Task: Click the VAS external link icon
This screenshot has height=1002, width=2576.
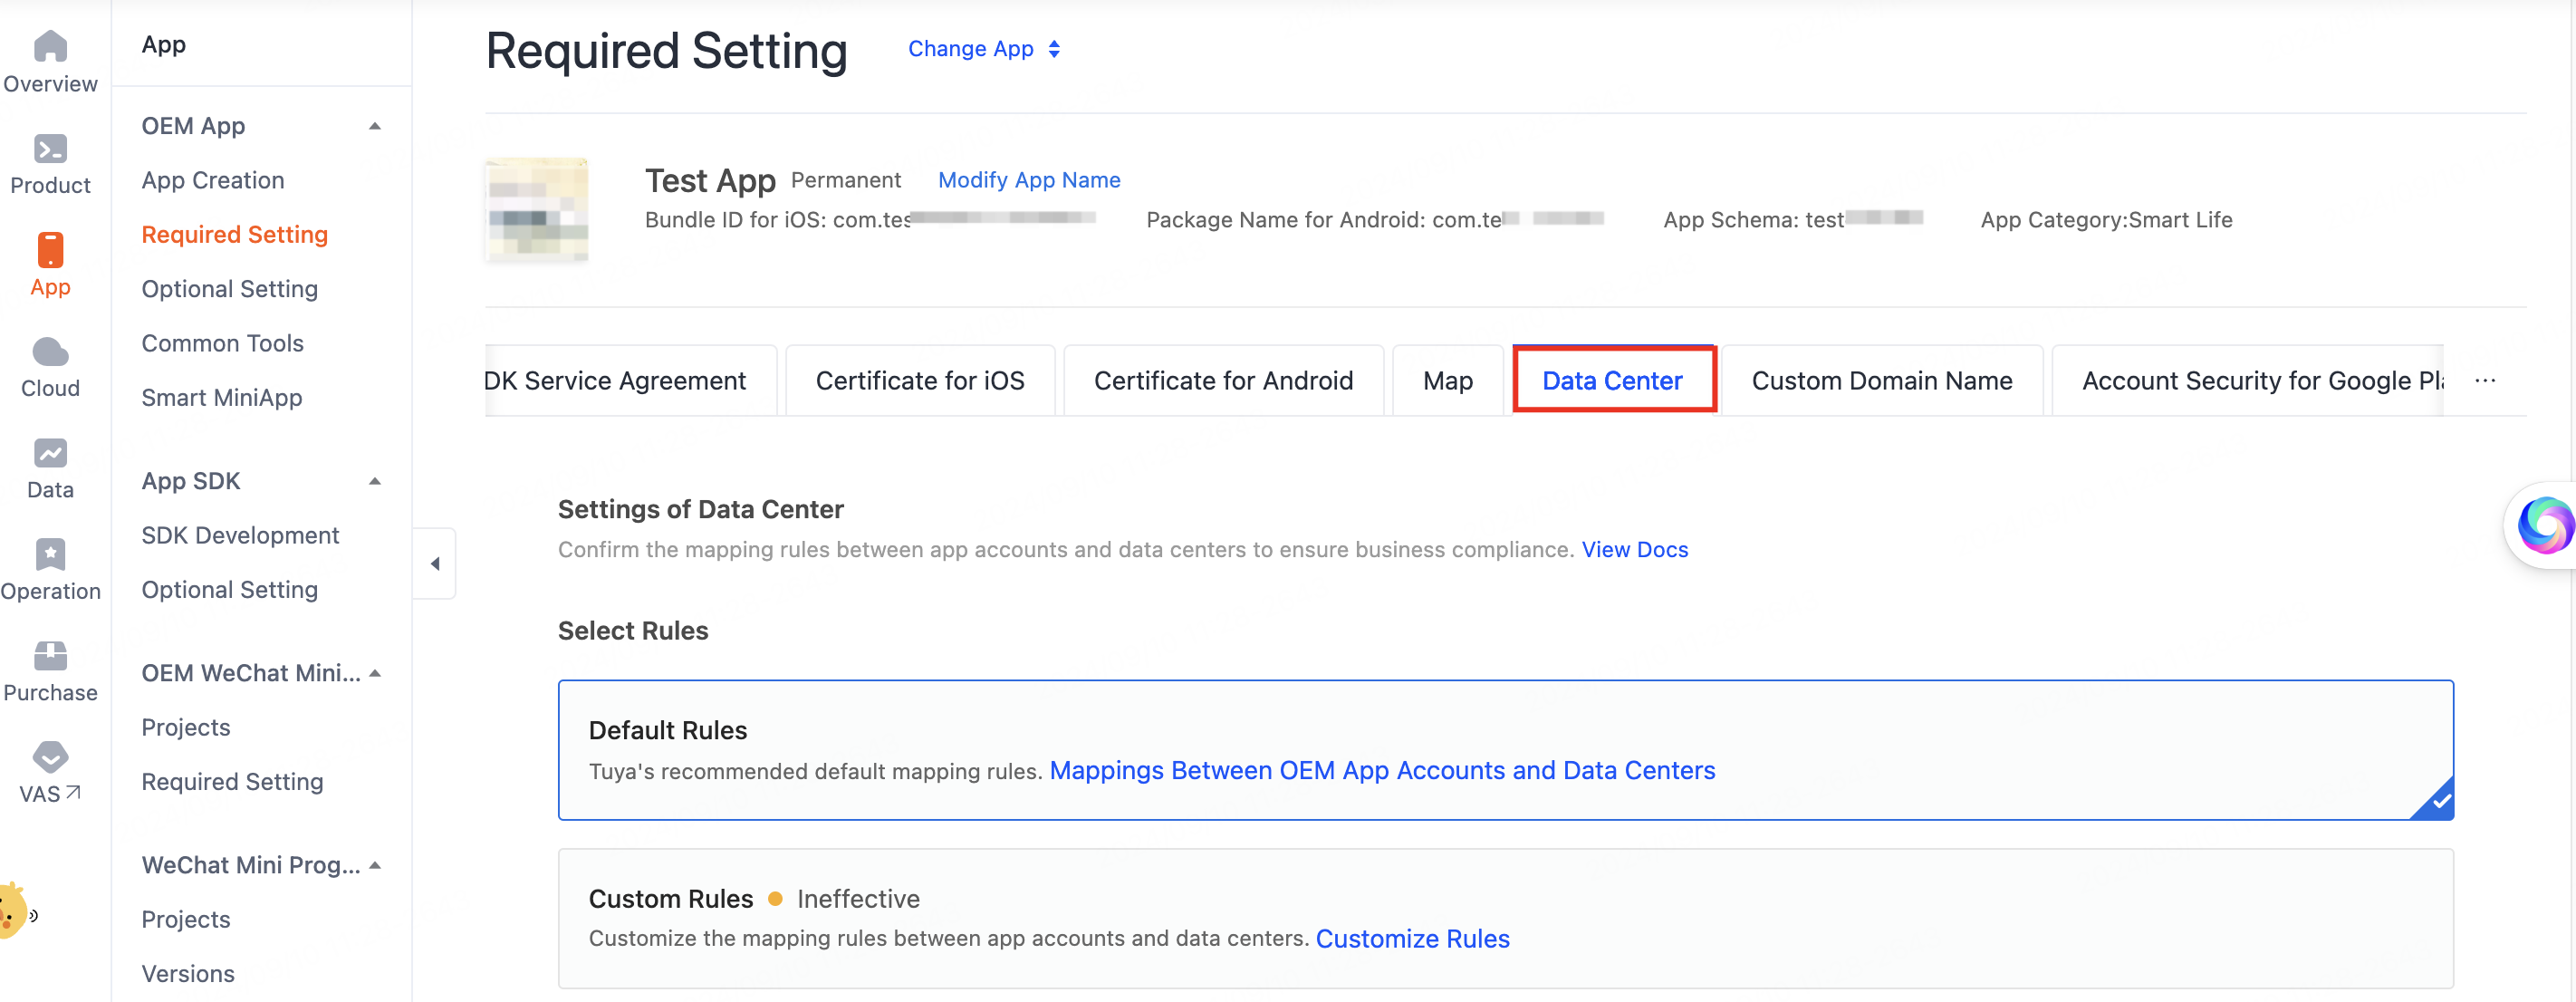Action: 74,792
